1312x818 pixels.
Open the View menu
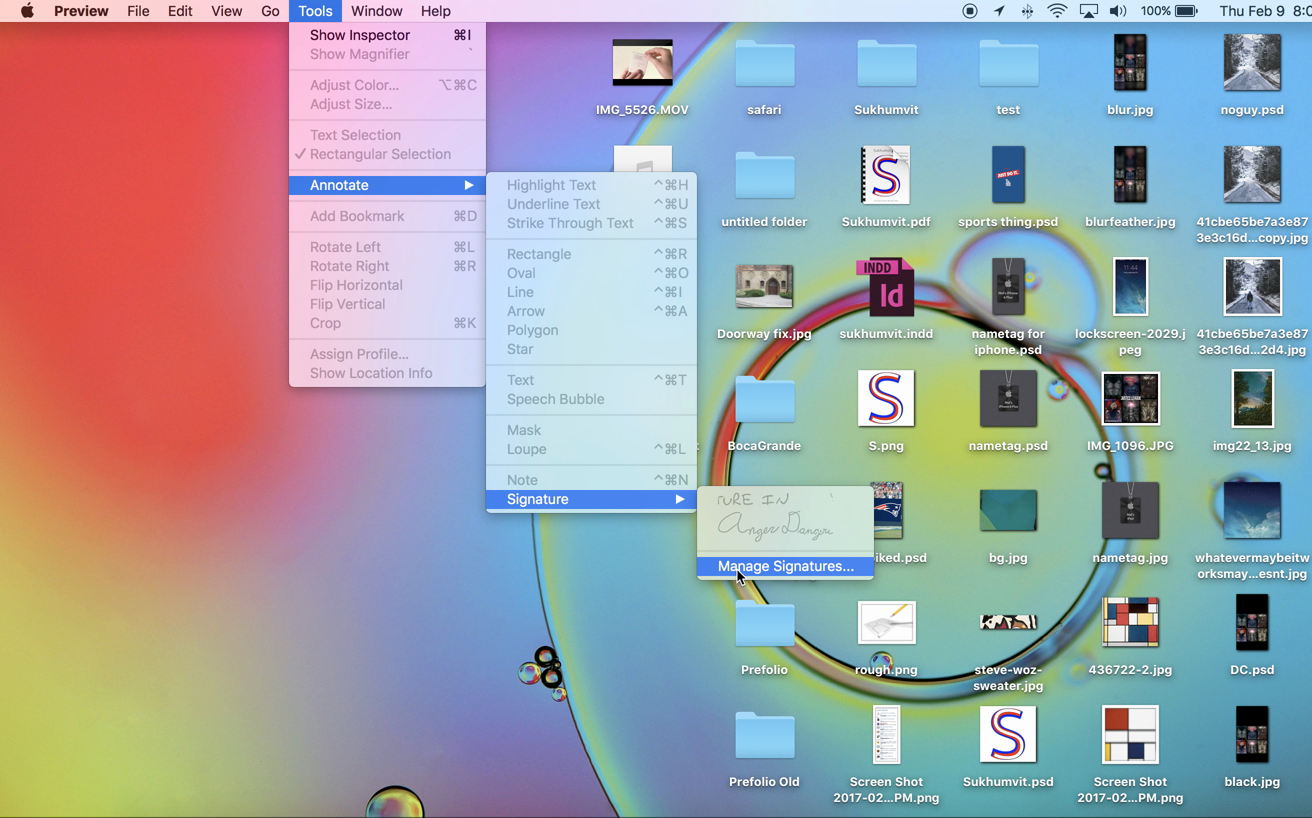point(226,11)
